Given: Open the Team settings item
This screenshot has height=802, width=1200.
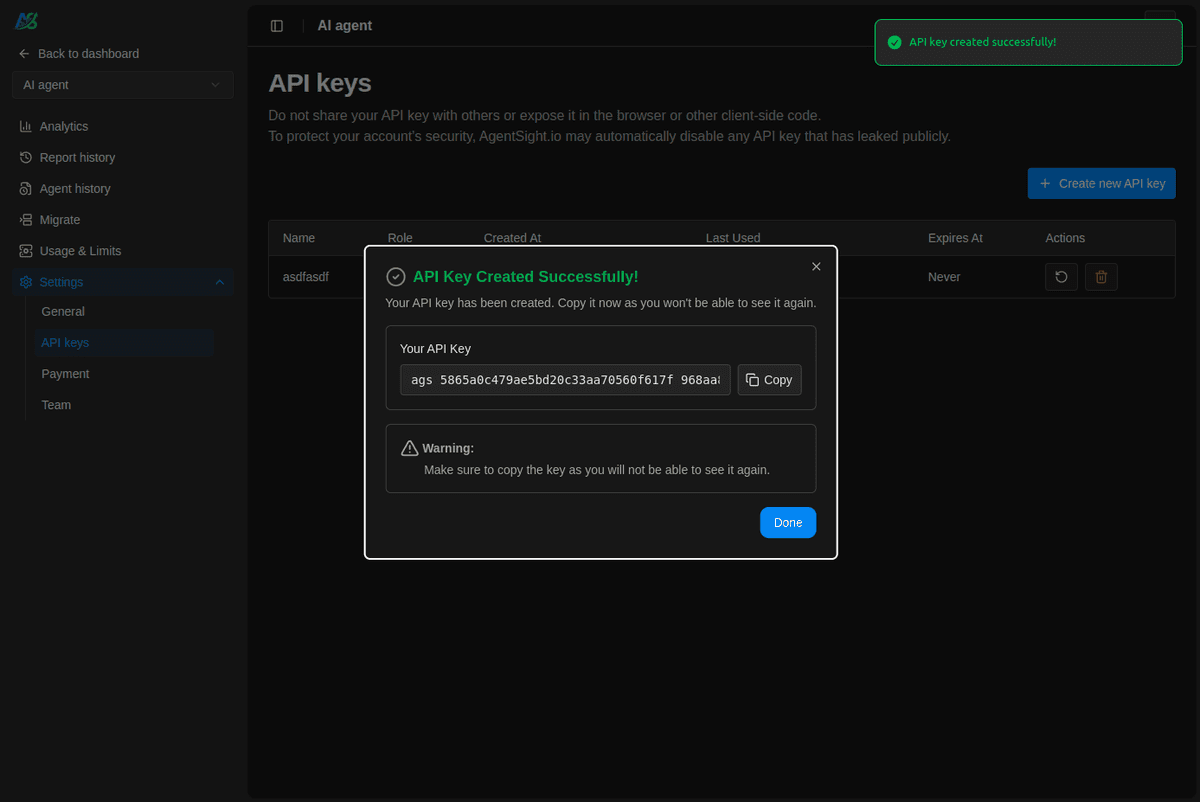Looking at the screenshot, I should click(56, 405).
